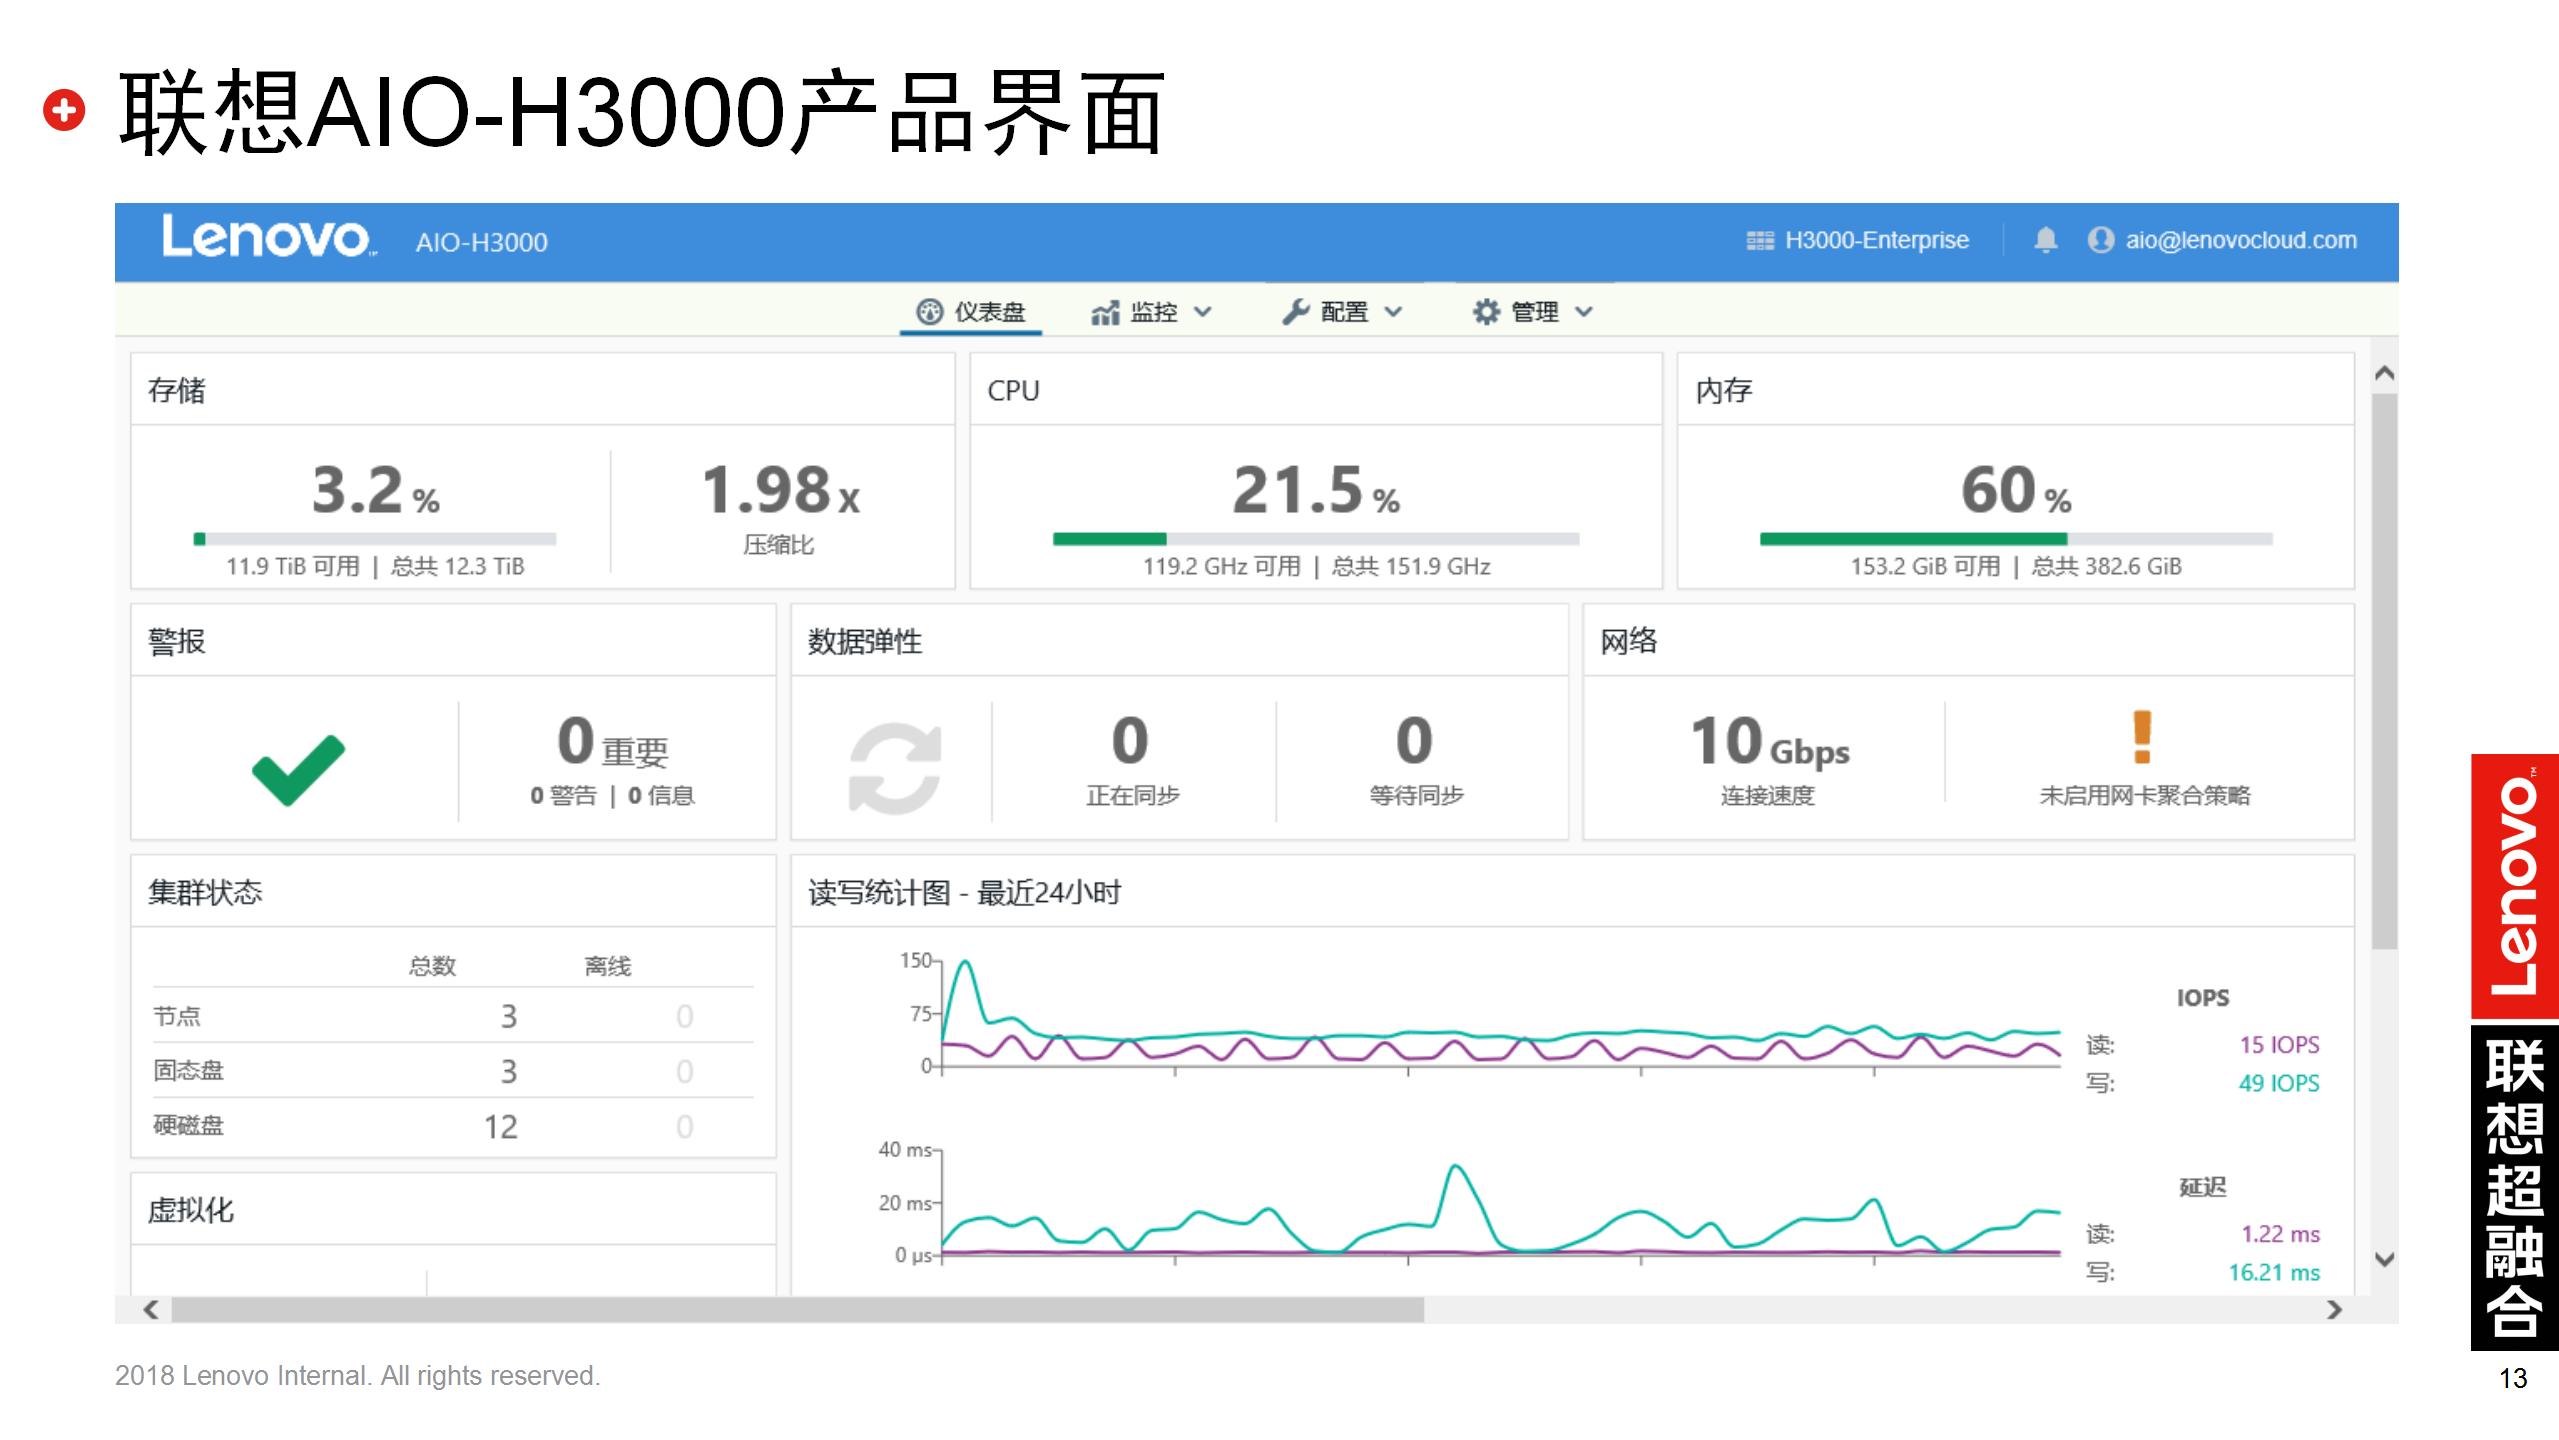
Task: Click the 总数 column header
Action: click(432, 966)
